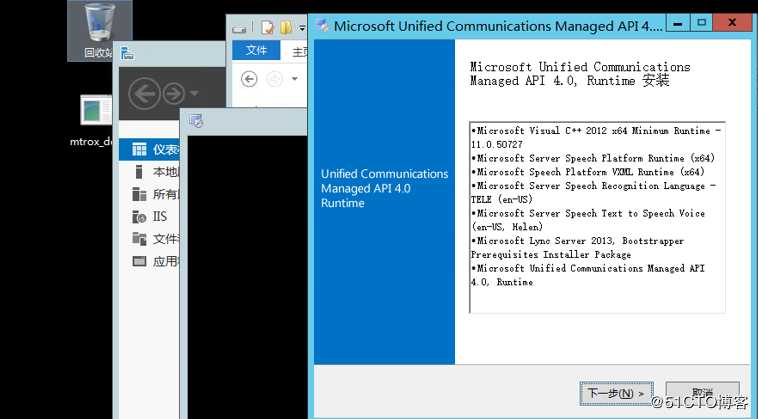Screen dimensions: 758x419
Task: Click the Speech Platform VXML Runtime line
Action: [588, 172]
